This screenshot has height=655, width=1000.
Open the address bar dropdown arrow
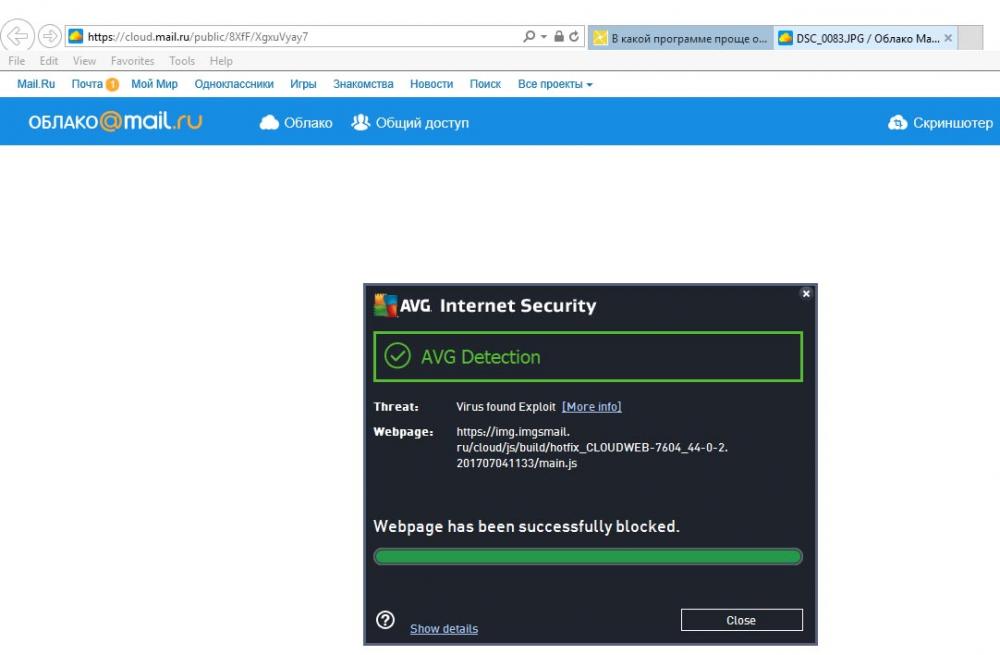543,37
